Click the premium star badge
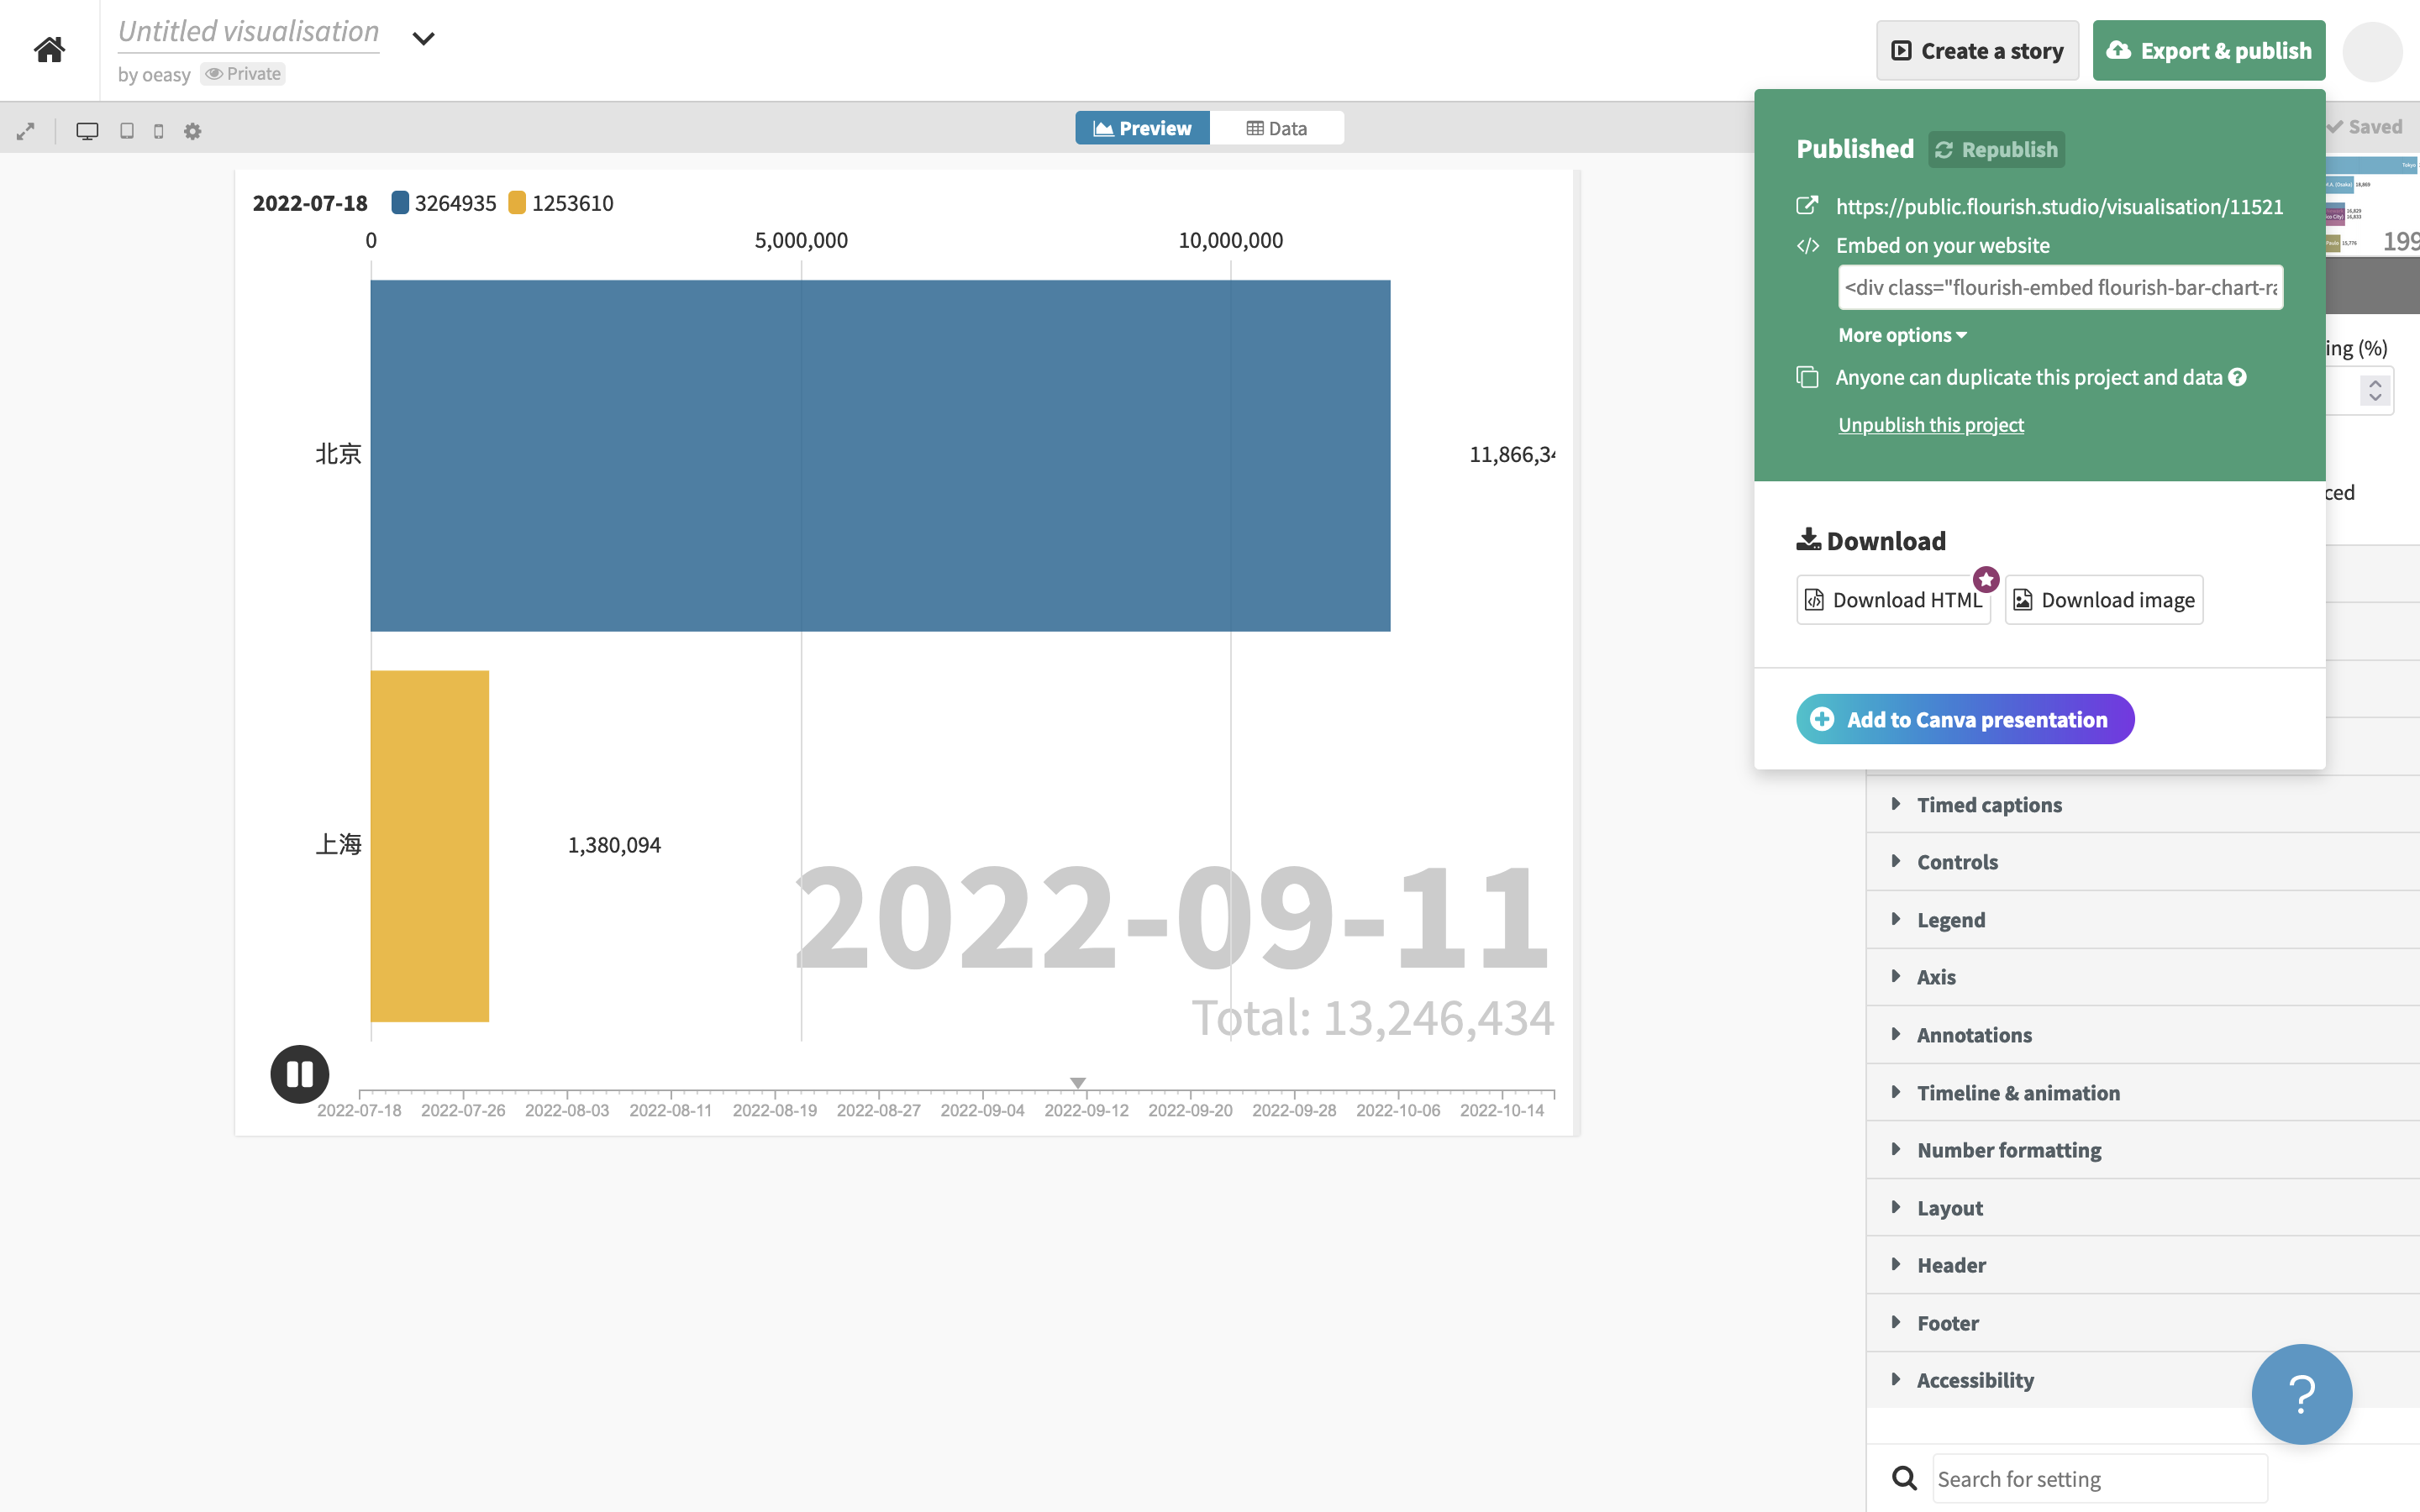 1986,579
